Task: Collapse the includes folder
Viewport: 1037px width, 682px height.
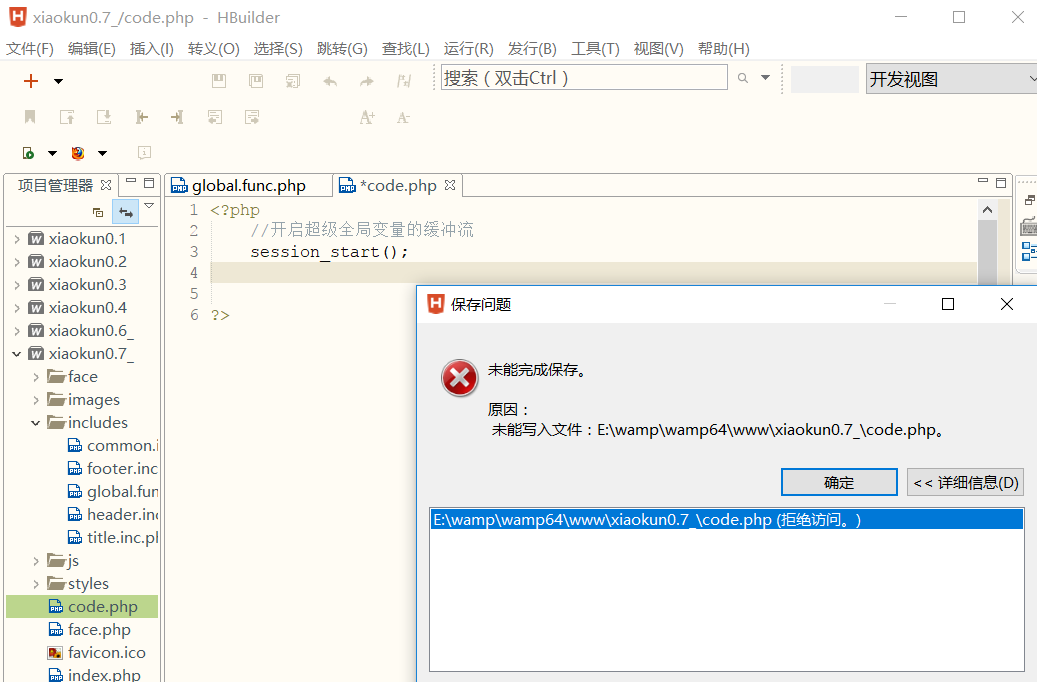Action: pyautogui.click(x=36, y=423)
